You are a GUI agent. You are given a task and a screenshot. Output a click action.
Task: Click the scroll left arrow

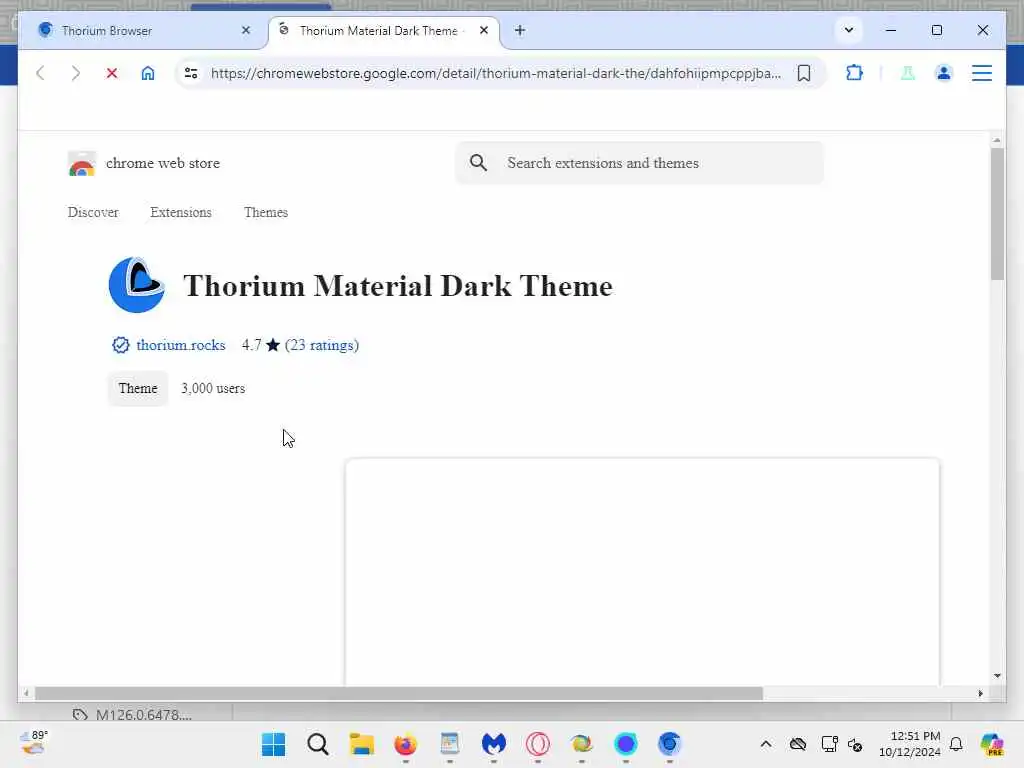pyautogui.click(x=25, y=694)
